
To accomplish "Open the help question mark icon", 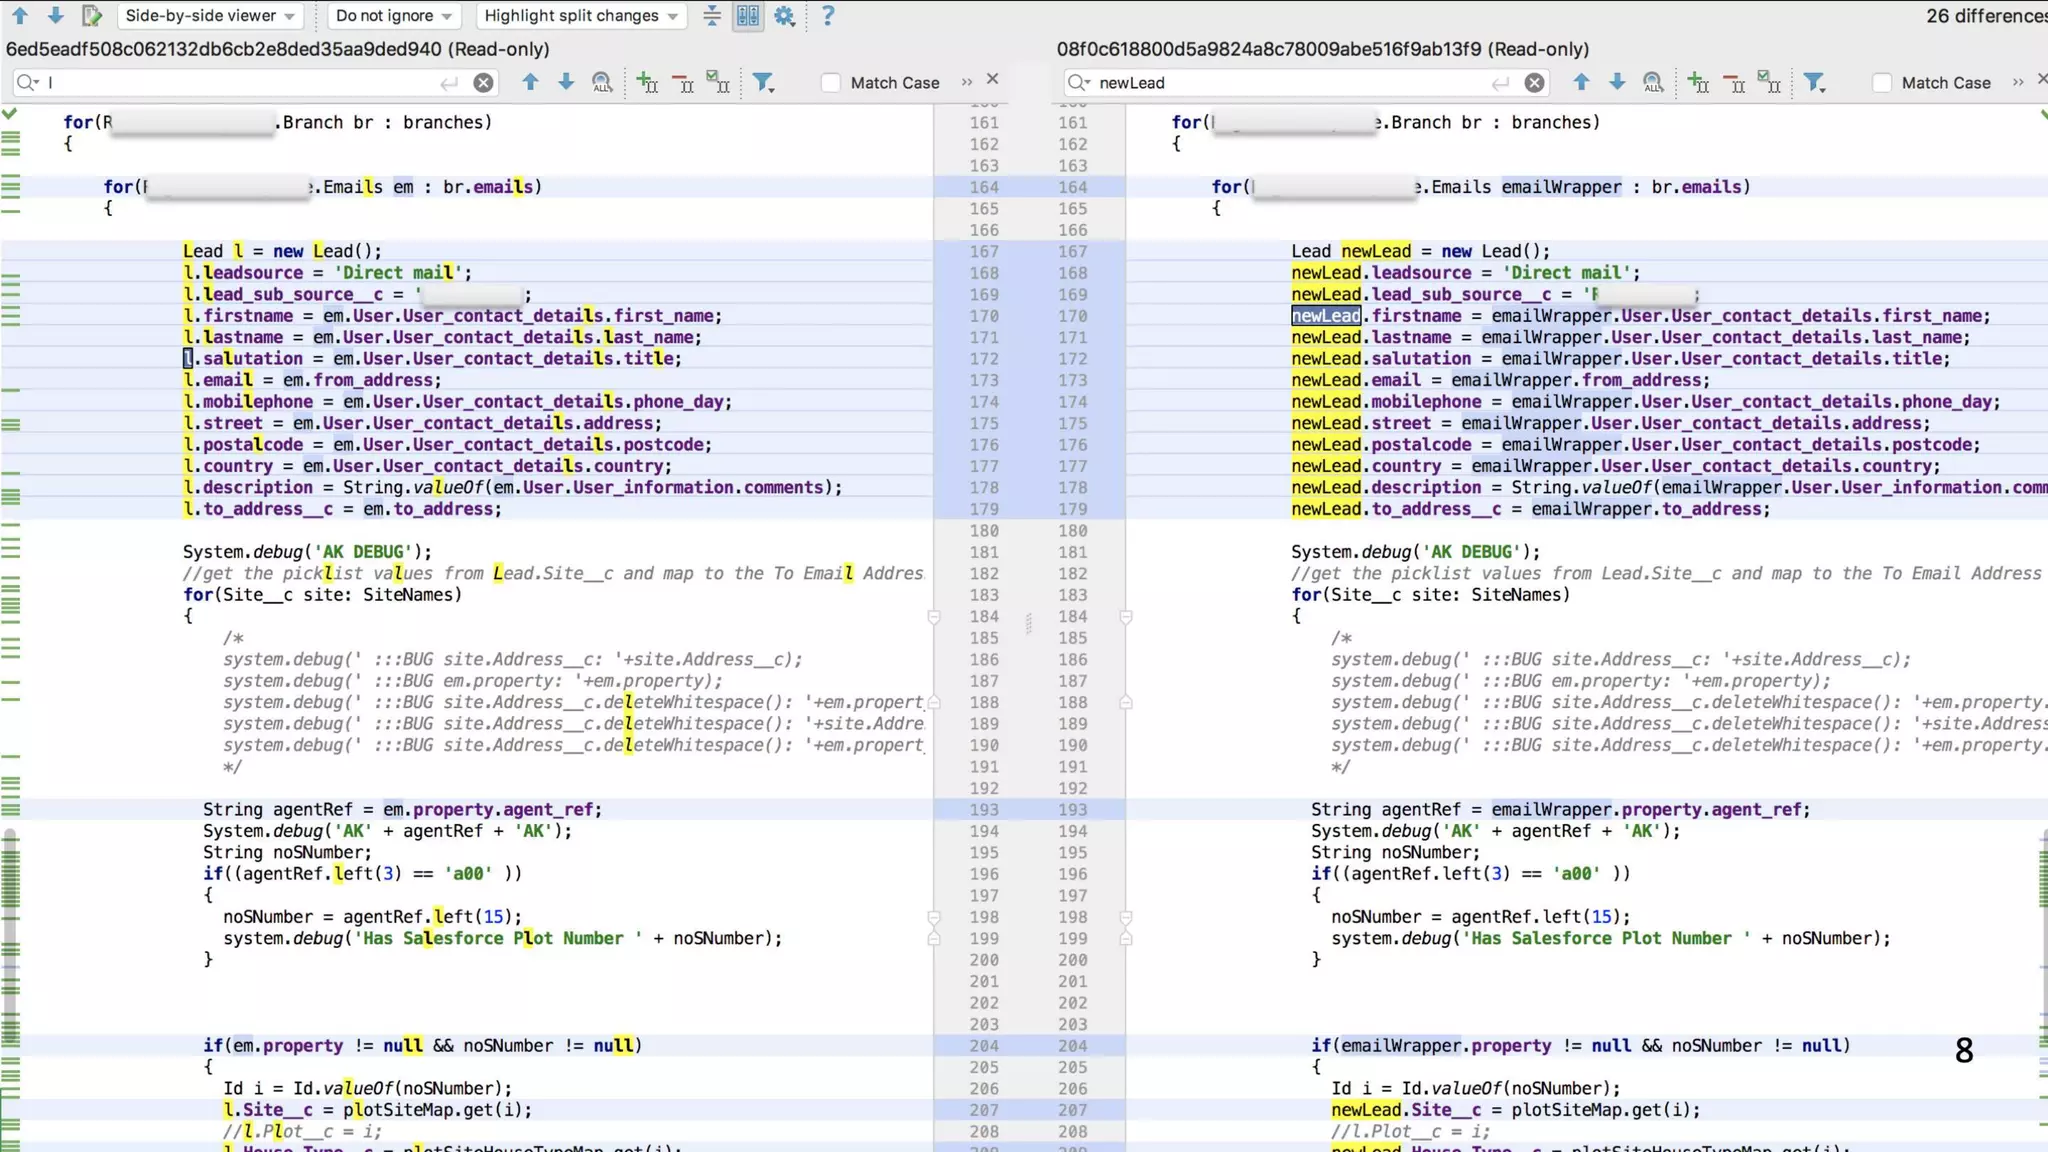I will [x=828, y=15].
